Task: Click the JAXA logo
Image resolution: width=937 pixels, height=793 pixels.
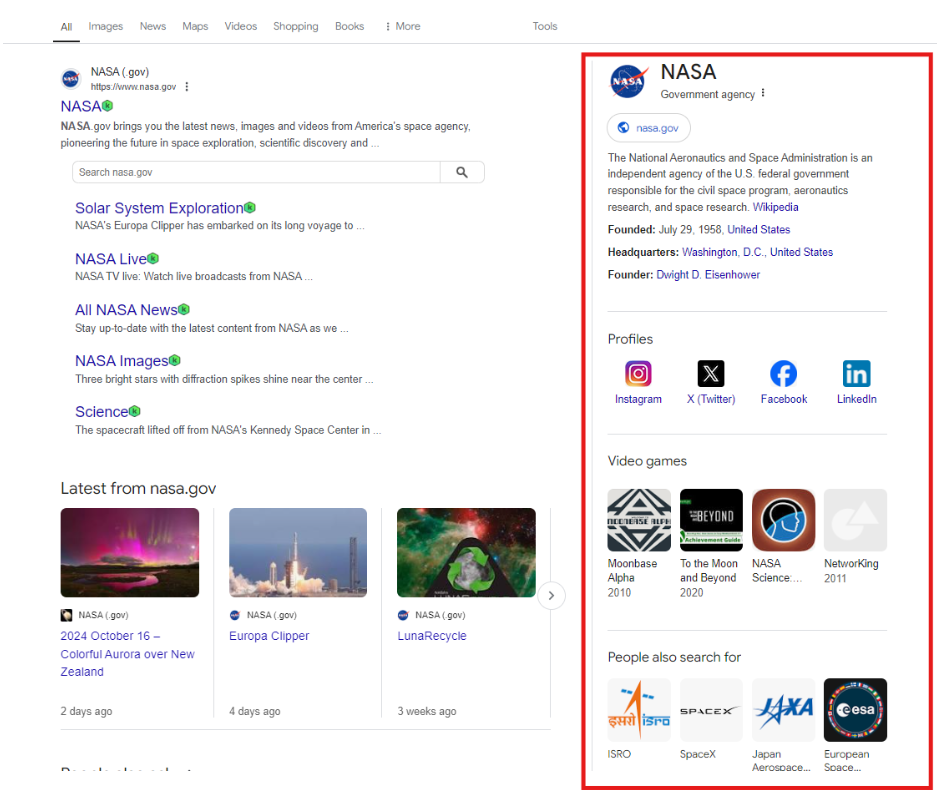Action: (783, 710)
